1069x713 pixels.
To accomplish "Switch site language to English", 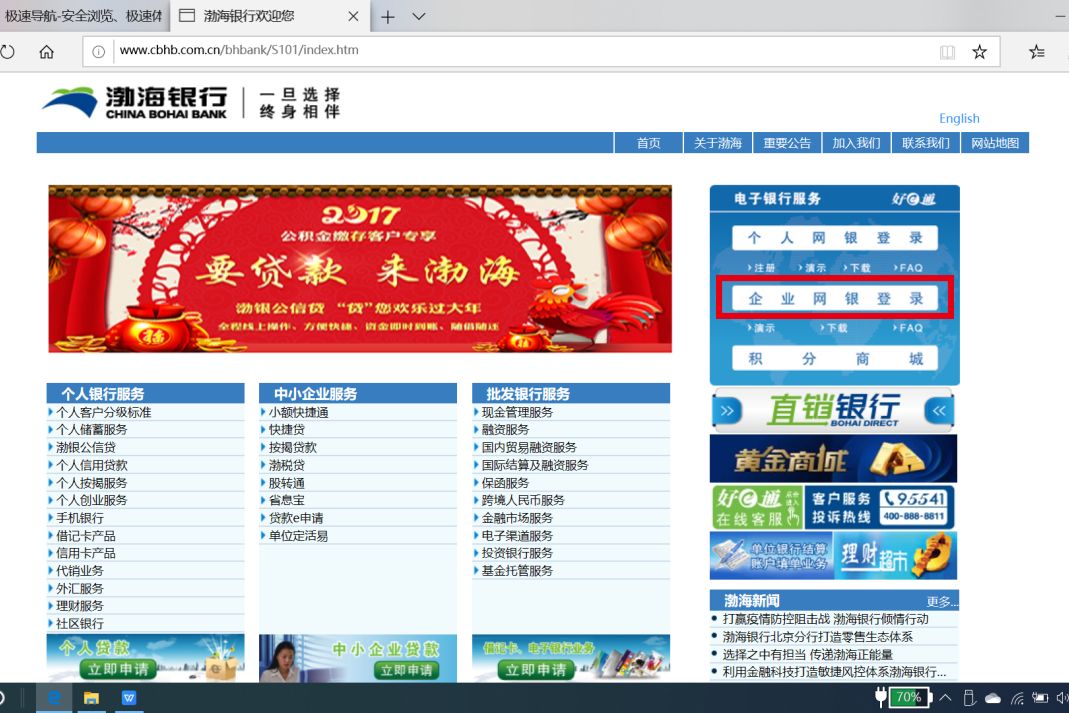I will [959, 118].
